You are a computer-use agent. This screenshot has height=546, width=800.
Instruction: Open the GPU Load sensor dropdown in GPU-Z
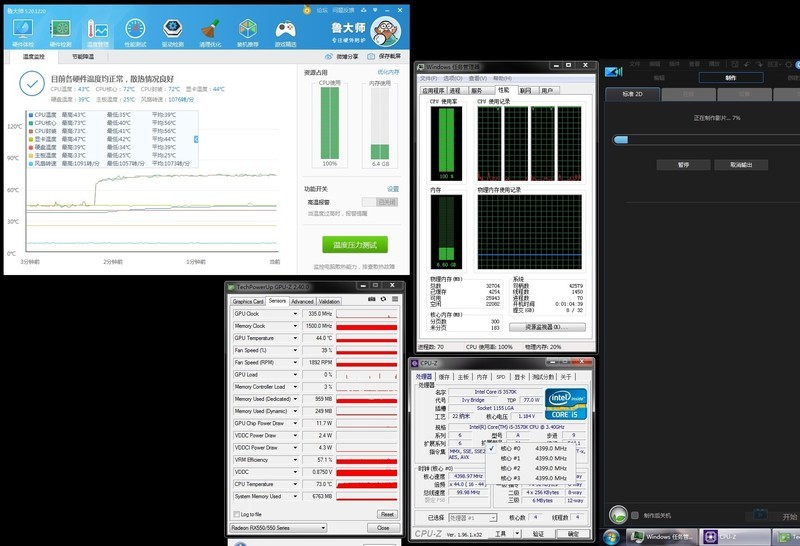coord(295,375)
